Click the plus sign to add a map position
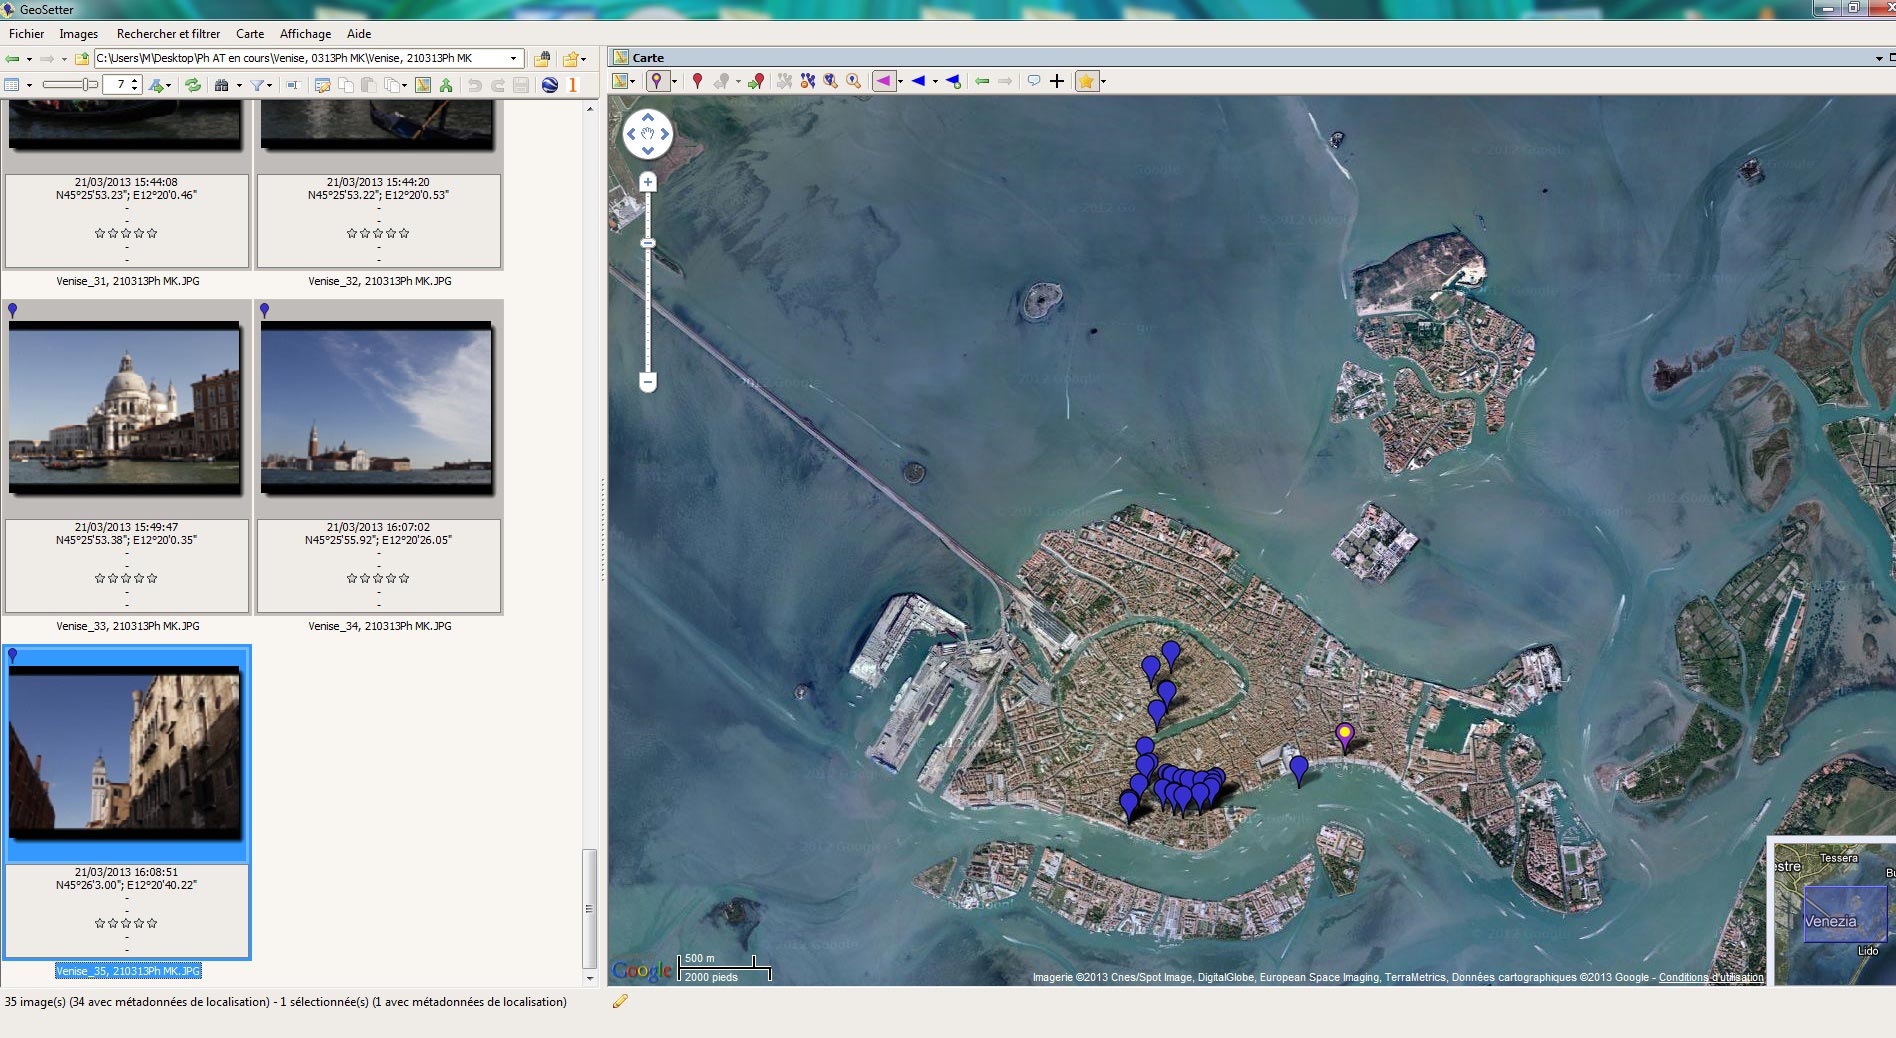The image size is (1896, 1038). point(1057,81)
